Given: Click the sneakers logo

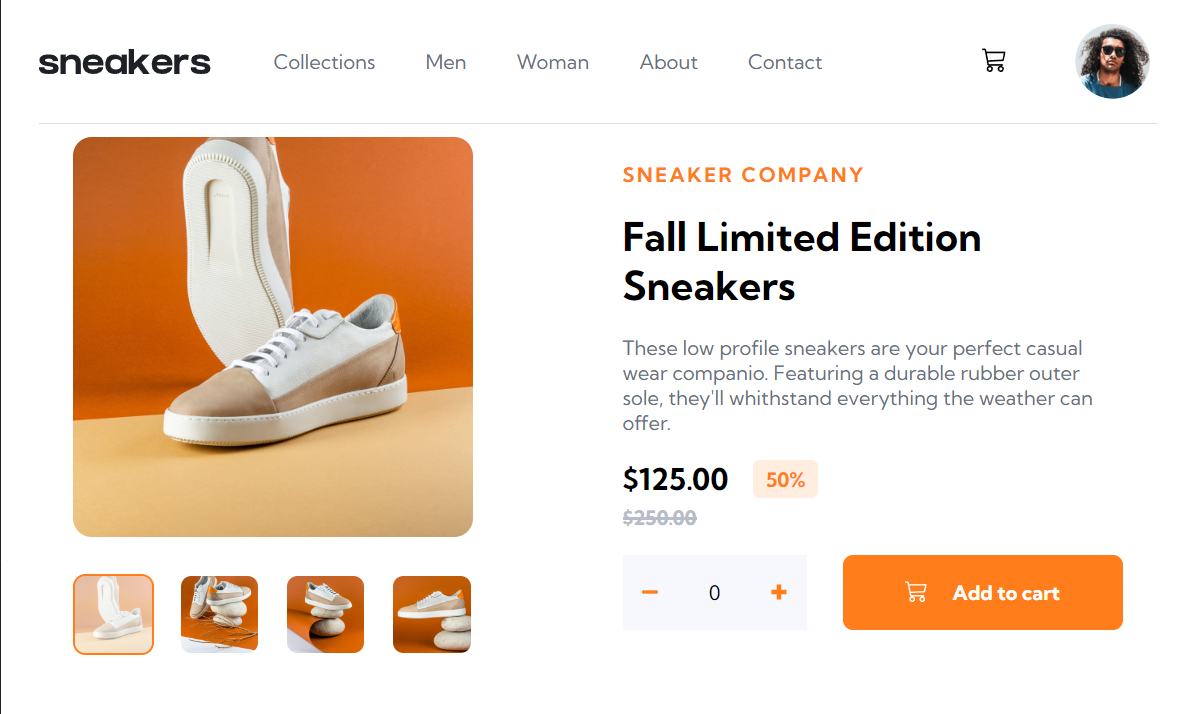Looking at the screenshot, I should coord(124,61).
